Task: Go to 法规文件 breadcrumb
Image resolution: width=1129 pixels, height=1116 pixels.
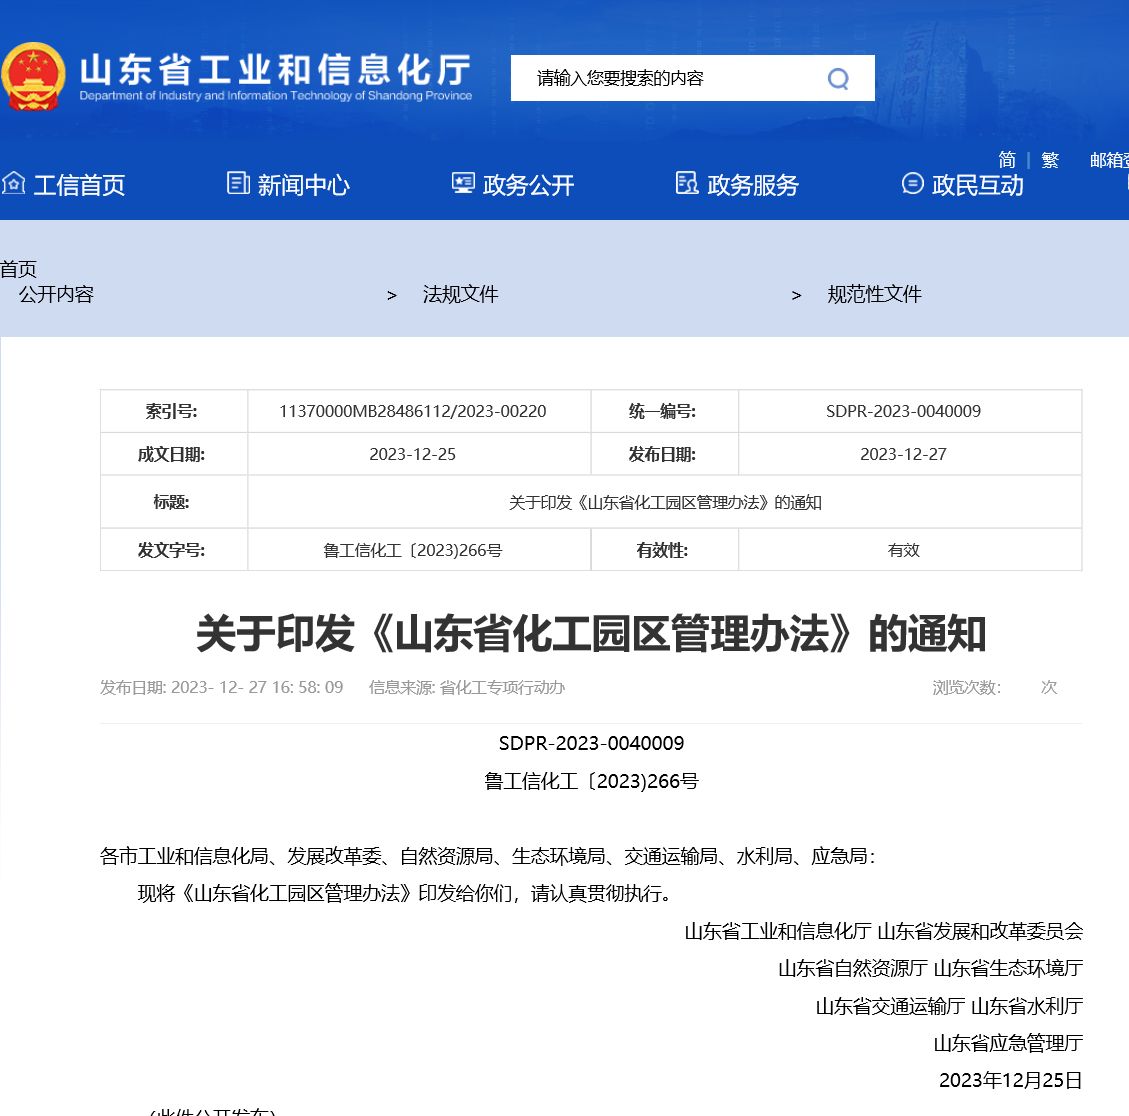Action: coord(460,294)
